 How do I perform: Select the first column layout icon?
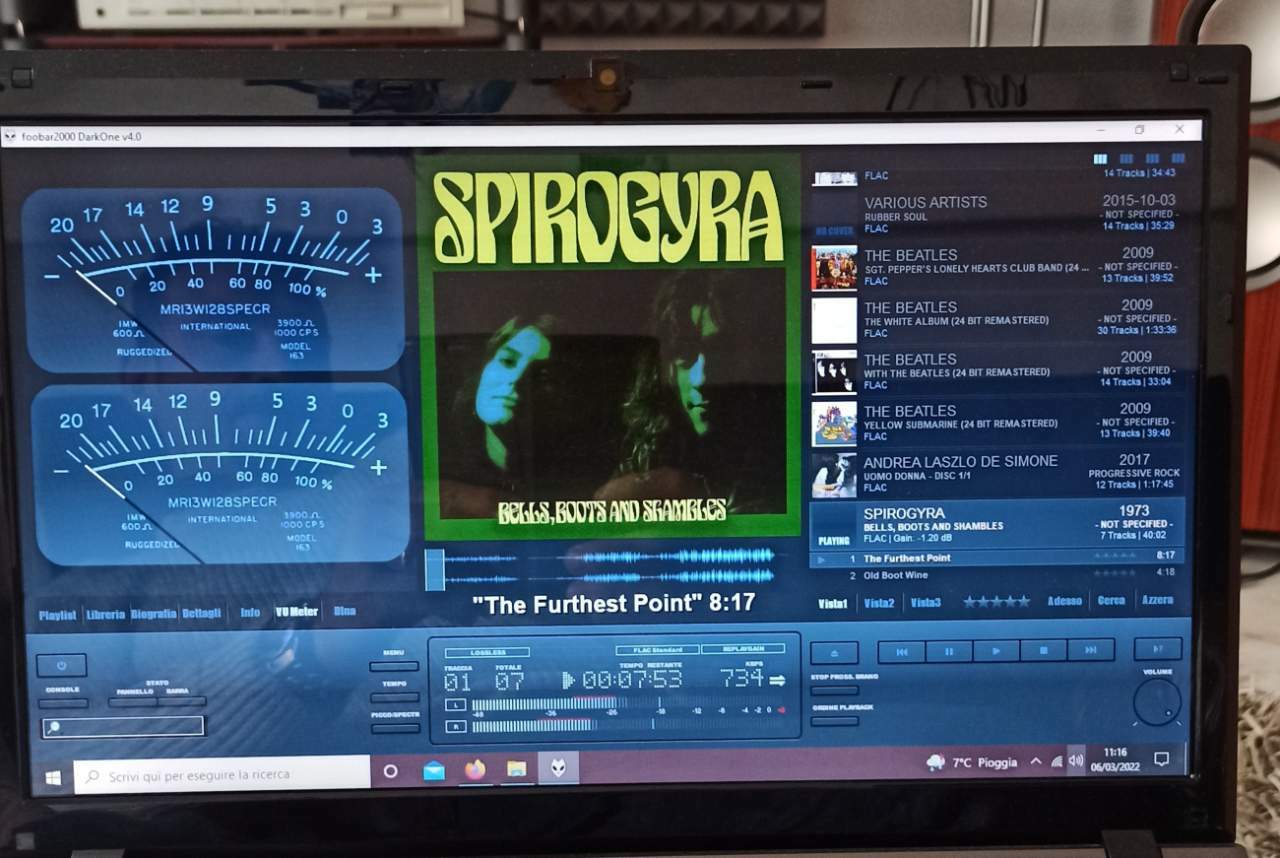[x=1101, y=159]
